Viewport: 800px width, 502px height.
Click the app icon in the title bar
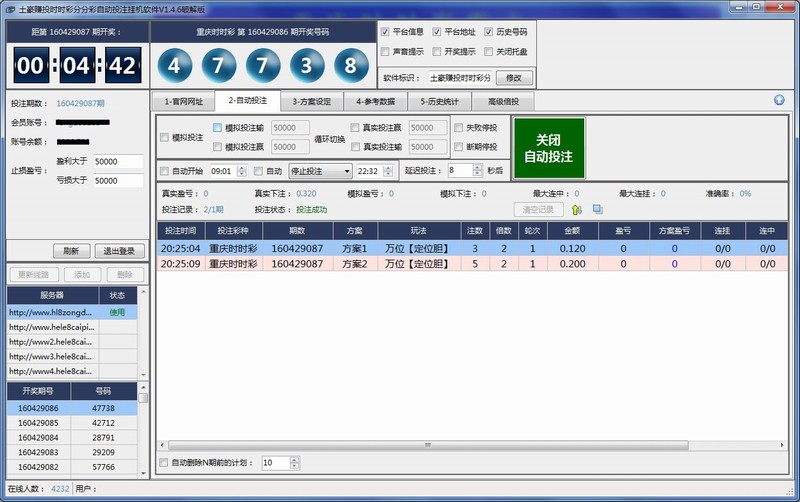pos(9,8)
